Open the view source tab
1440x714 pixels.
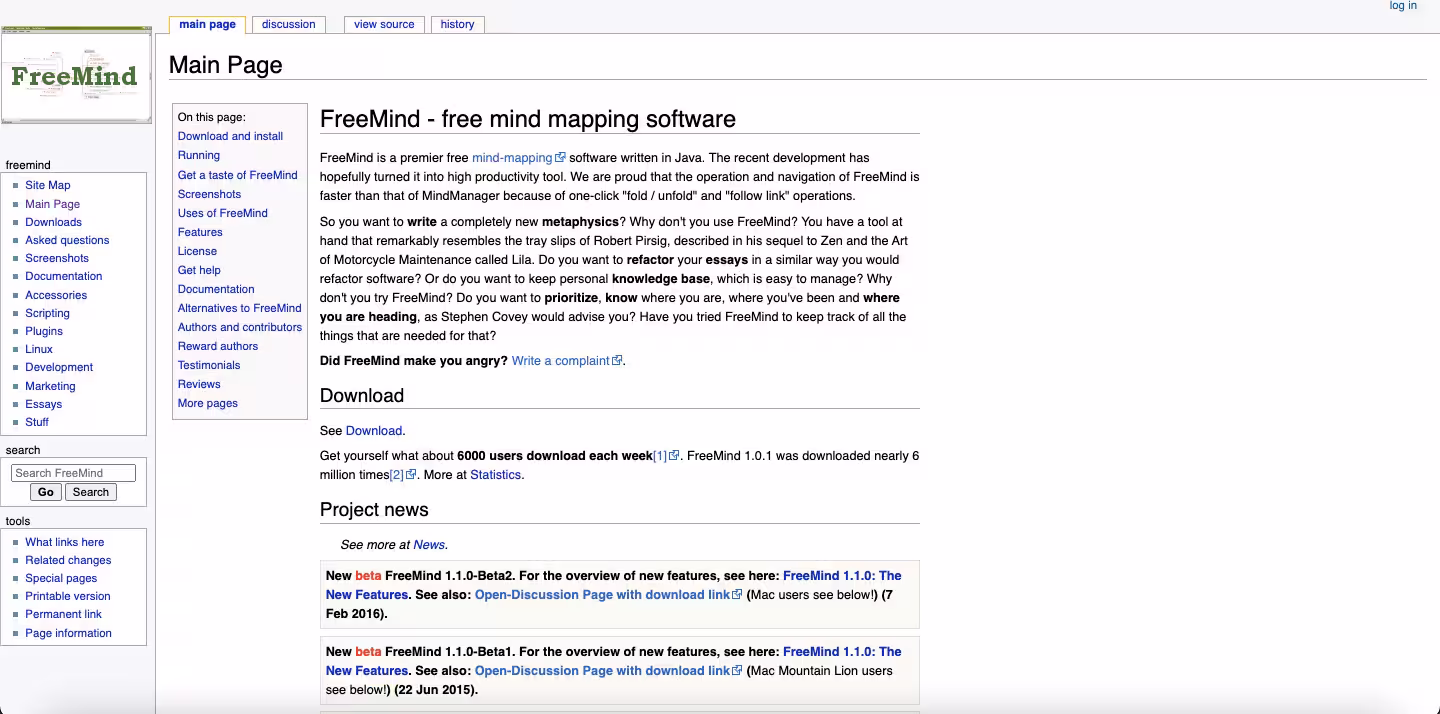pos(384,24)
